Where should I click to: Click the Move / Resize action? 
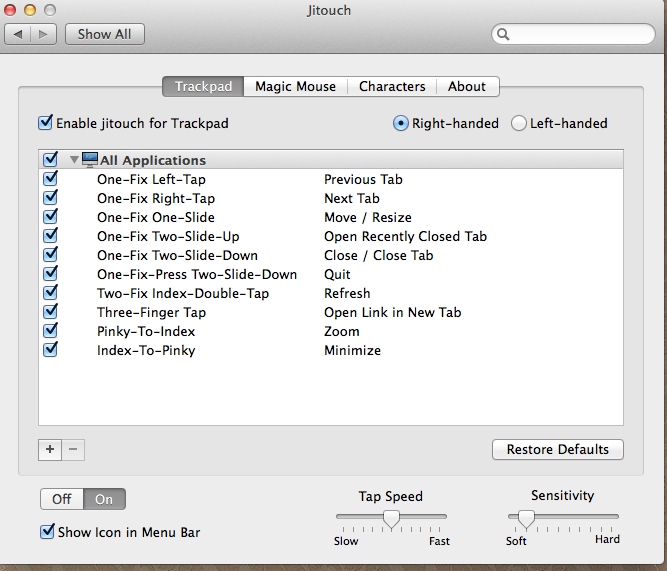click(368, 217)
